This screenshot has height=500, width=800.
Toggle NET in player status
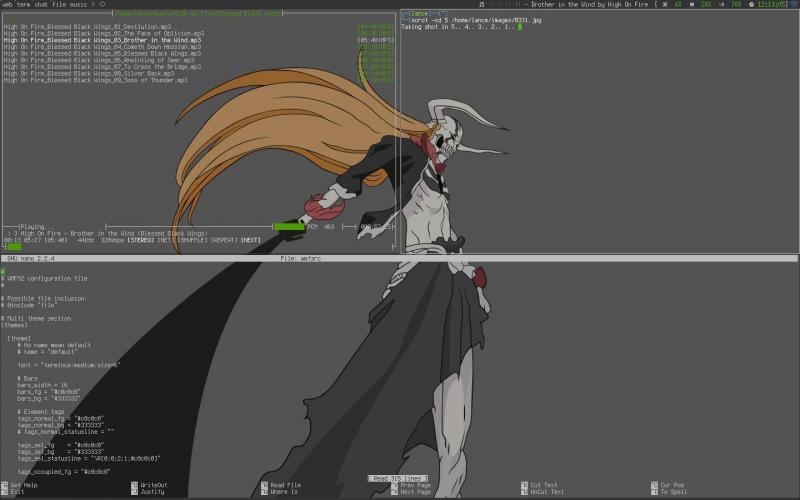165,240
